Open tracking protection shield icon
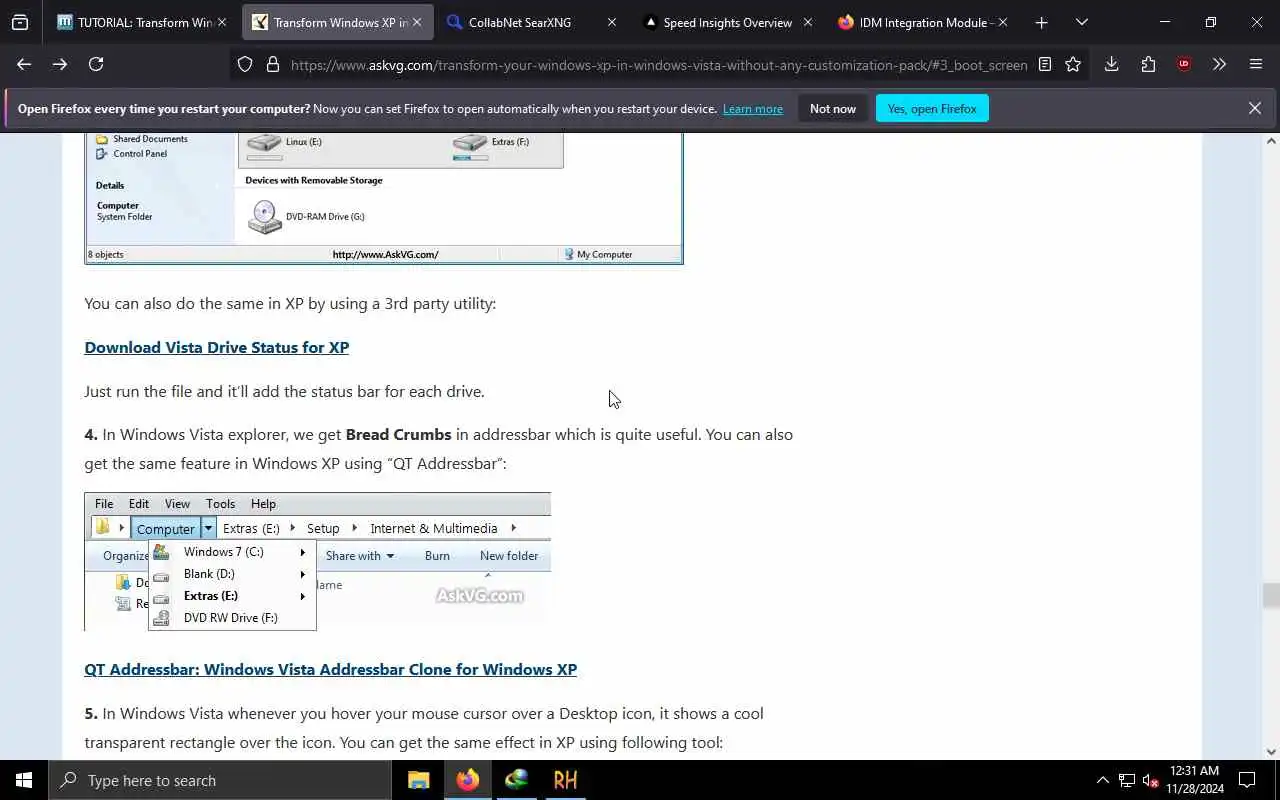 245,64
